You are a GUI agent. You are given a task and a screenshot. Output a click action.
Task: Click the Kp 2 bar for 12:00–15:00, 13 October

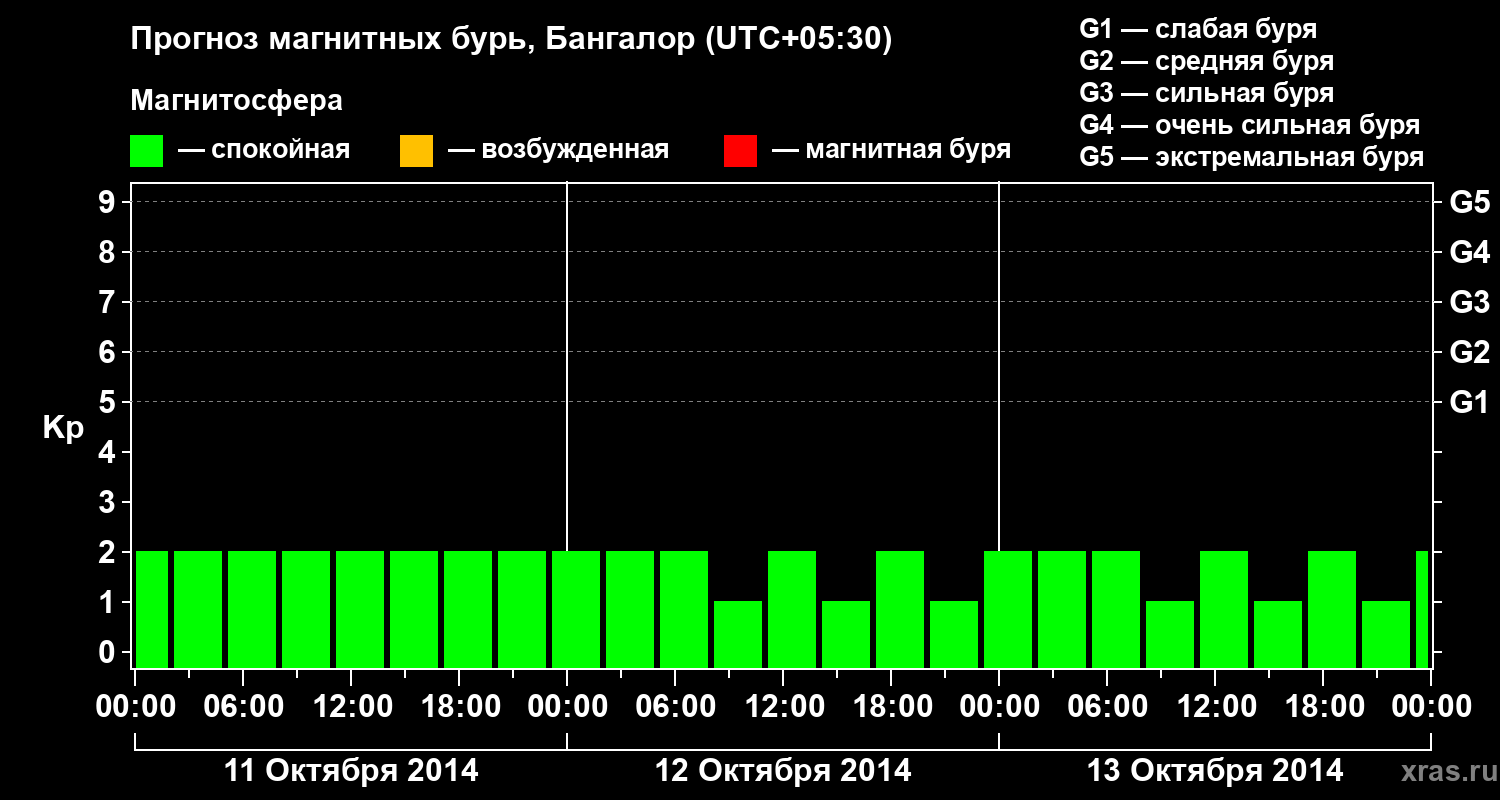1224,609
